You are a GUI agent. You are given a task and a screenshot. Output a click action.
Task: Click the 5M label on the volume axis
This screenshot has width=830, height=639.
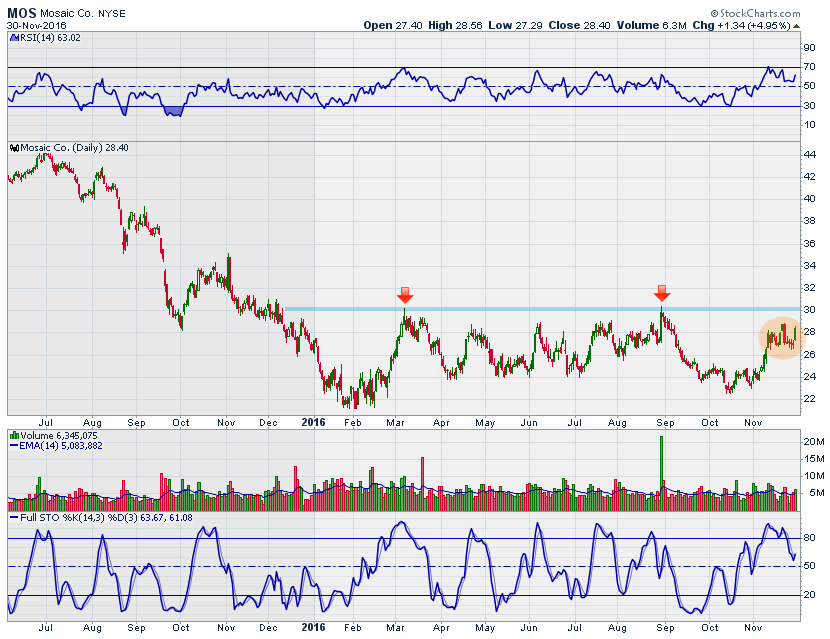pyautogui.click(x=816, y=493)
